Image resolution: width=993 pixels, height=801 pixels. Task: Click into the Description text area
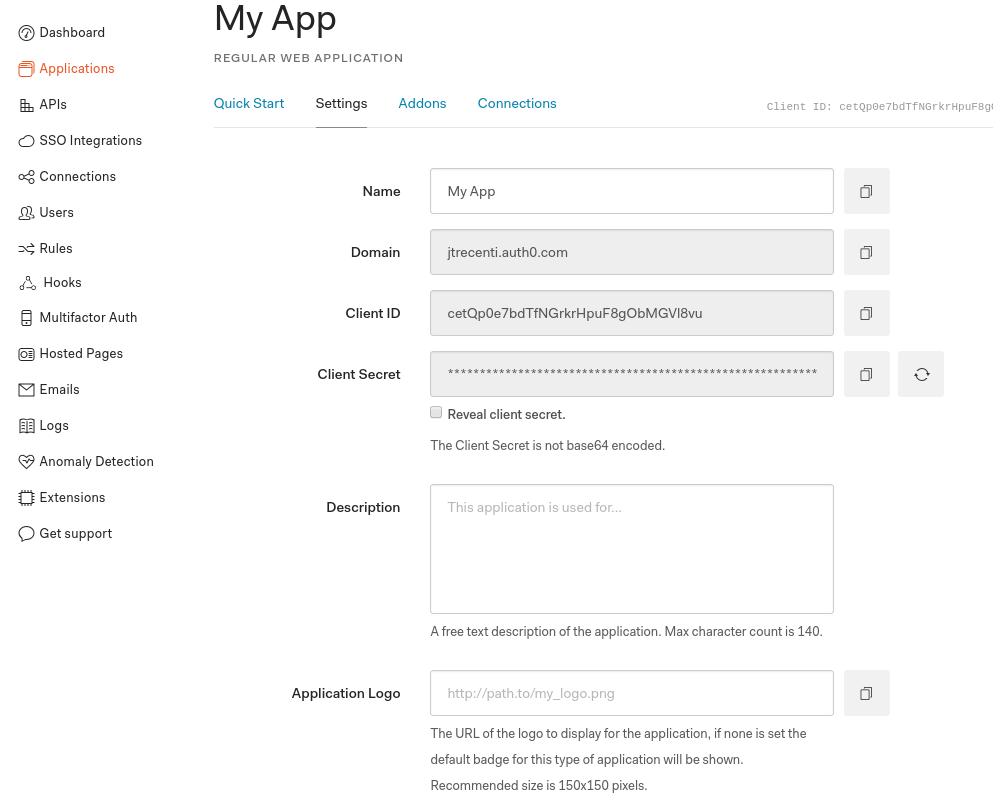point(631,549)
